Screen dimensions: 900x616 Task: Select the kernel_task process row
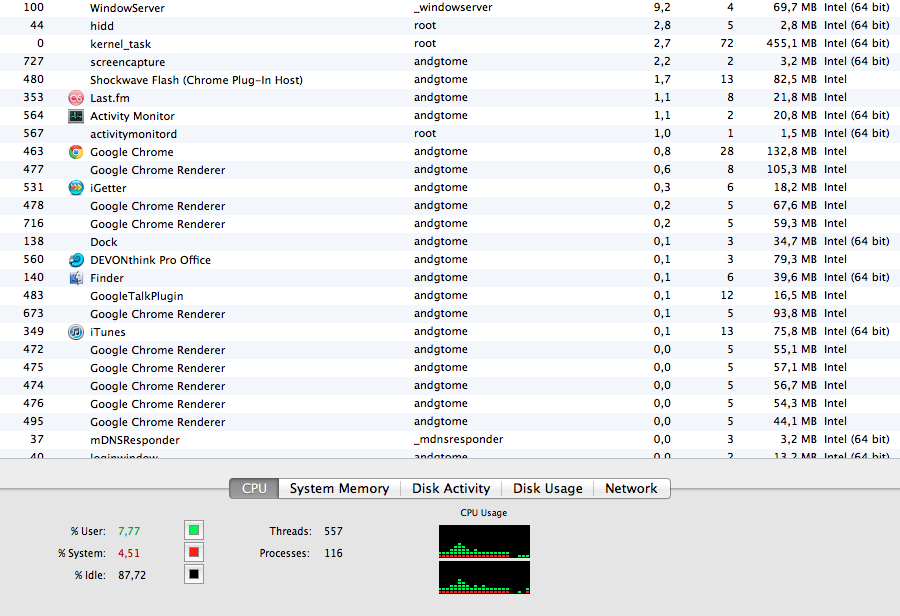click(450, 44)
